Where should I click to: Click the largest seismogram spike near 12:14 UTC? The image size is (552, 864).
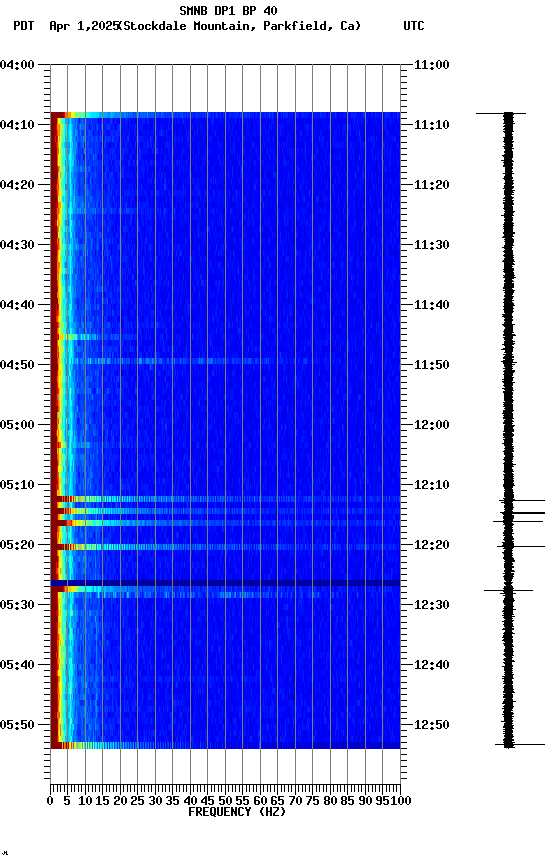(523, 513)
